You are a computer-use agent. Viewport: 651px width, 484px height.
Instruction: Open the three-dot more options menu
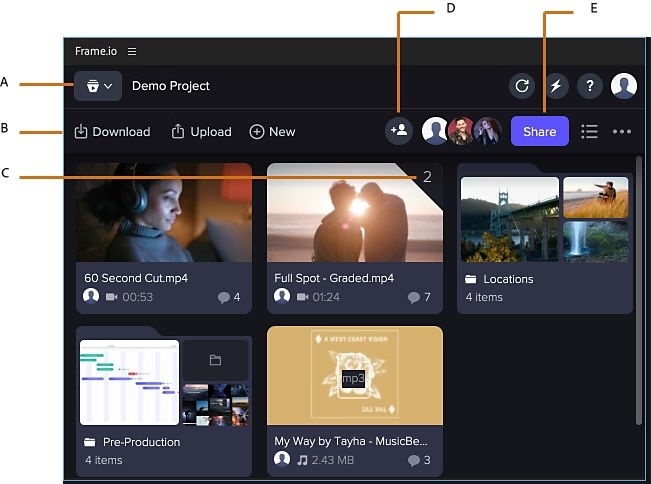click(622, 132)
